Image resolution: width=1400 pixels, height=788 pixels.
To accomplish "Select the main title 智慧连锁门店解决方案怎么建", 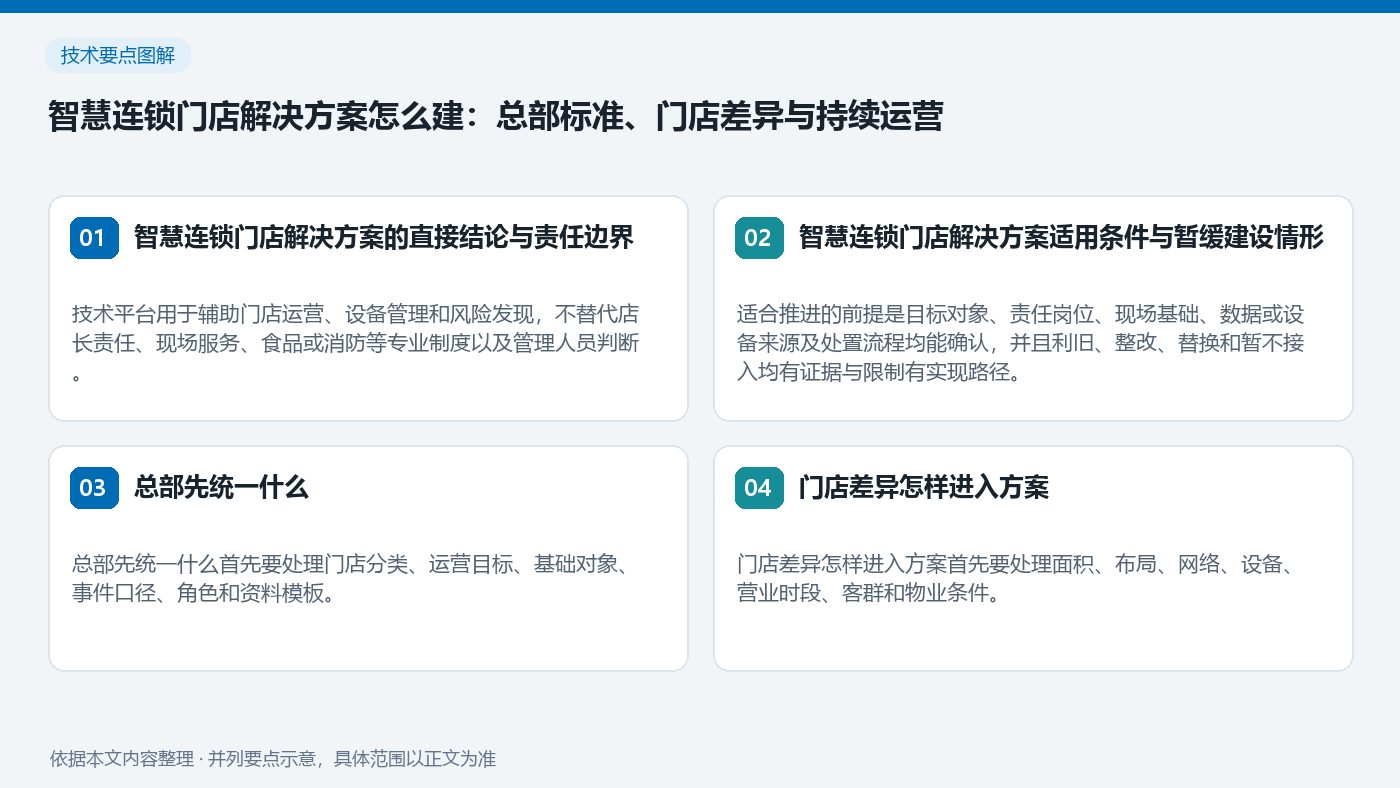I will point(495,117).
